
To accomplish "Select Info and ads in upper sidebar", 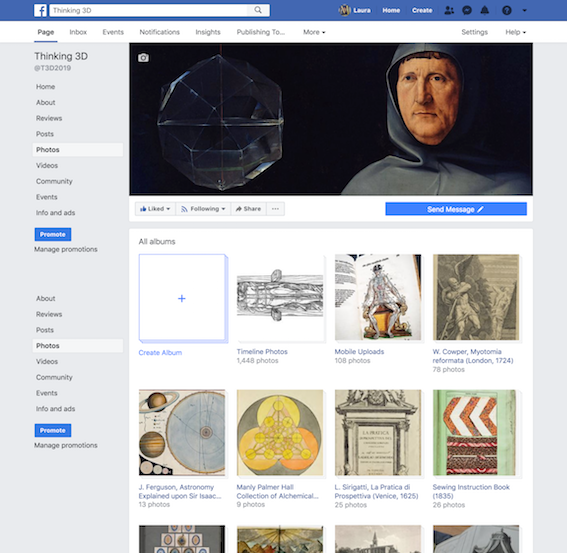I will click(55, 213).
